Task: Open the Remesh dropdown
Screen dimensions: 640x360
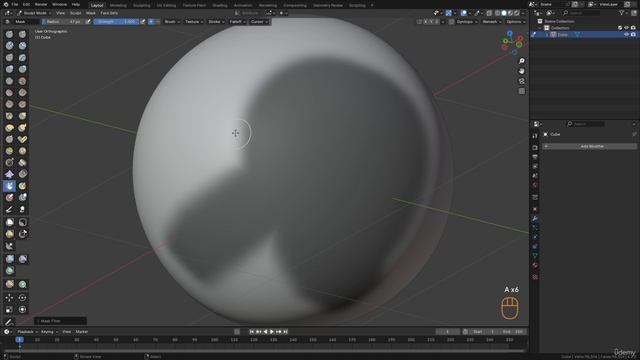Action: [491, 22]
